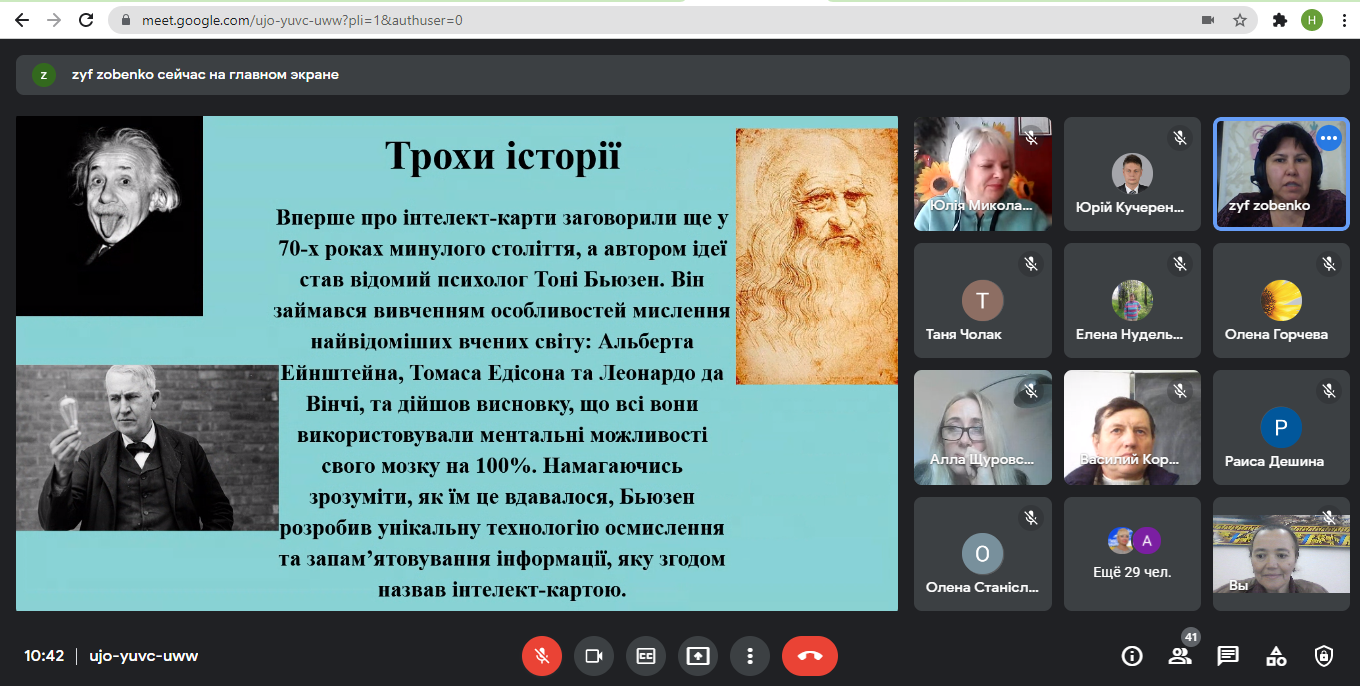Select the Юрій Кучеренко participant tile
This screenshot has height=686, width=1360.
[1132, 174]
